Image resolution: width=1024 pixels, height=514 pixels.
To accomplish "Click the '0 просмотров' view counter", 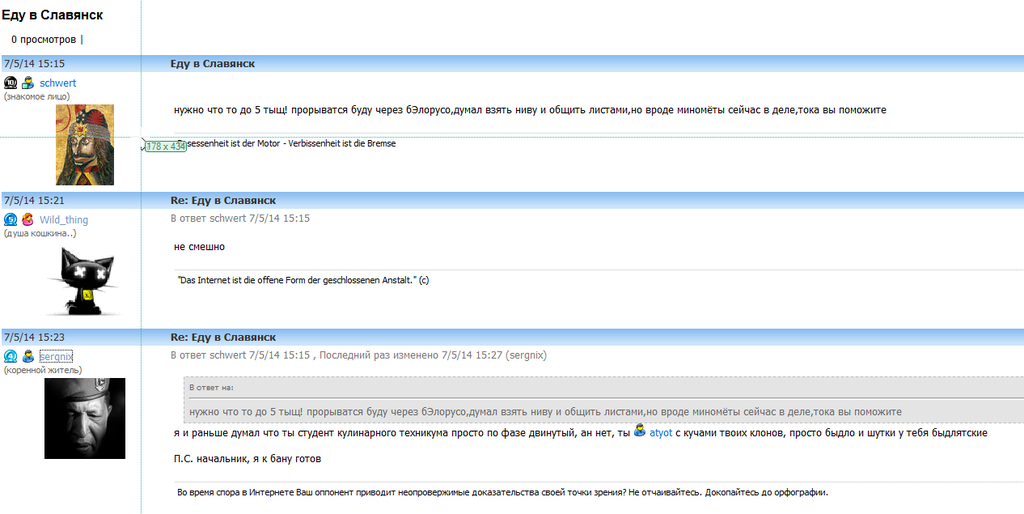I will (43, 39).
